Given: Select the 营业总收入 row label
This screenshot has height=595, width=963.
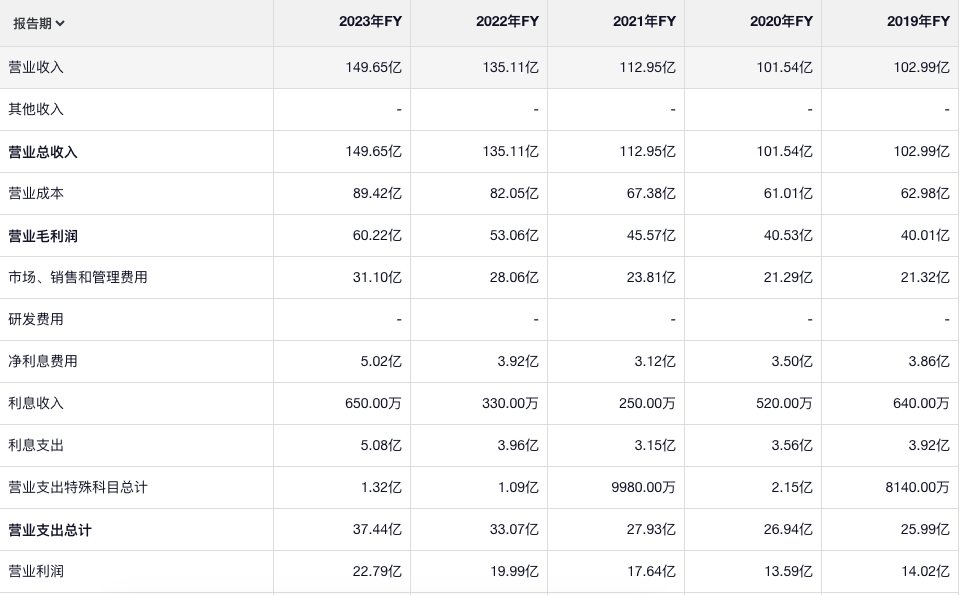Looking at the screenshot, I should point(43,152).
